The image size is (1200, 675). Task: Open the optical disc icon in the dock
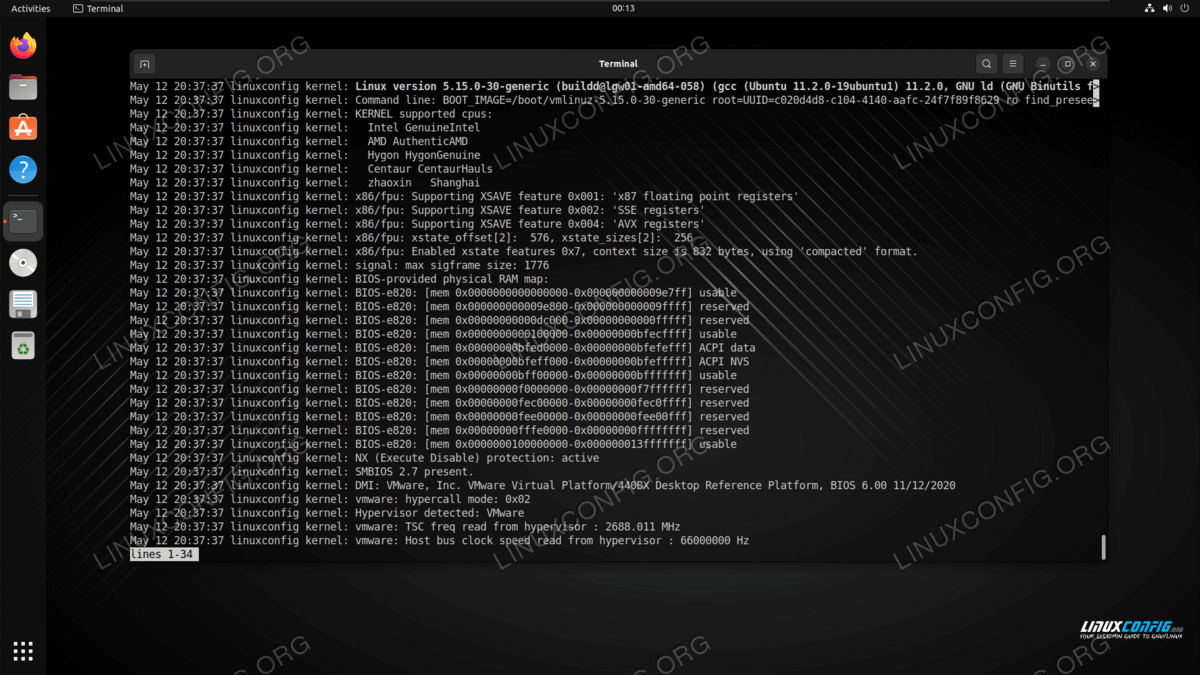(x=23, y=263)
